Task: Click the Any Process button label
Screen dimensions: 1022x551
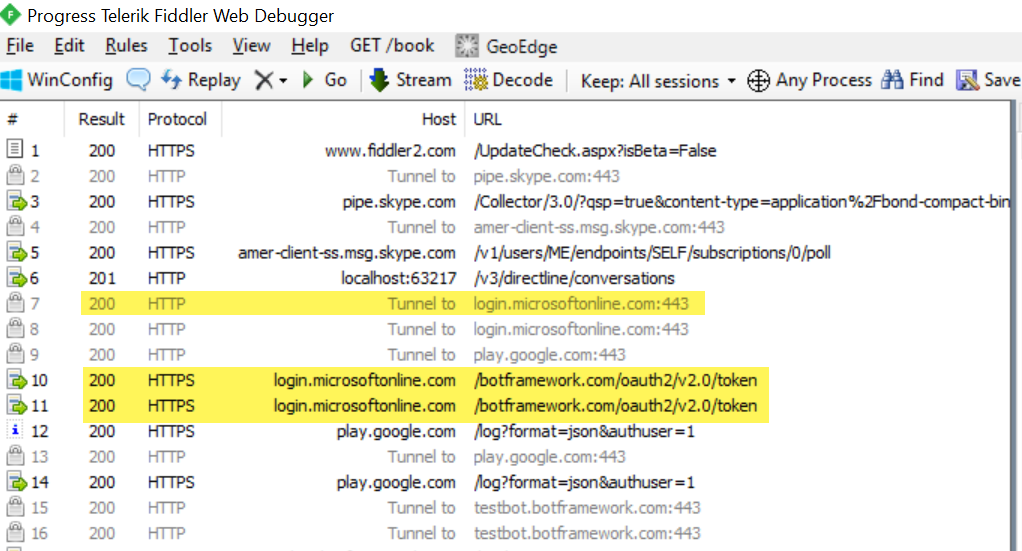Action: pyautogui.click(x=824, y=80)
